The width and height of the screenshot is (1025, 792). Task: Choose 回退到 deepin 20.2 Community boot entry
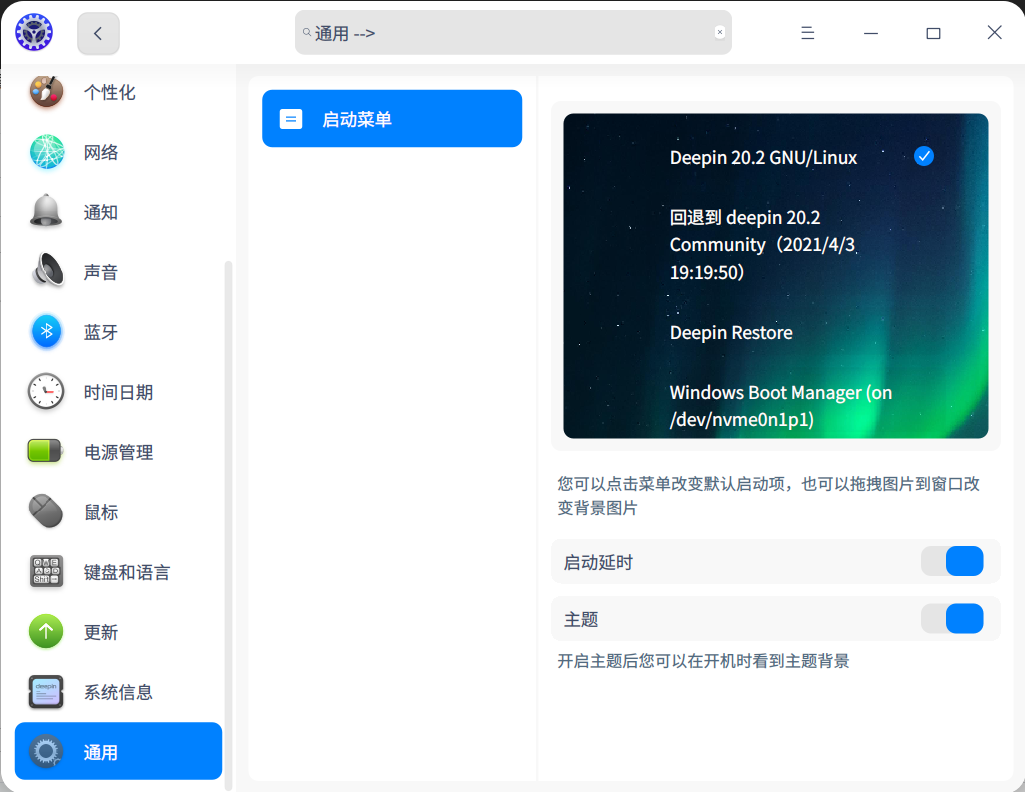coord(763,244)
